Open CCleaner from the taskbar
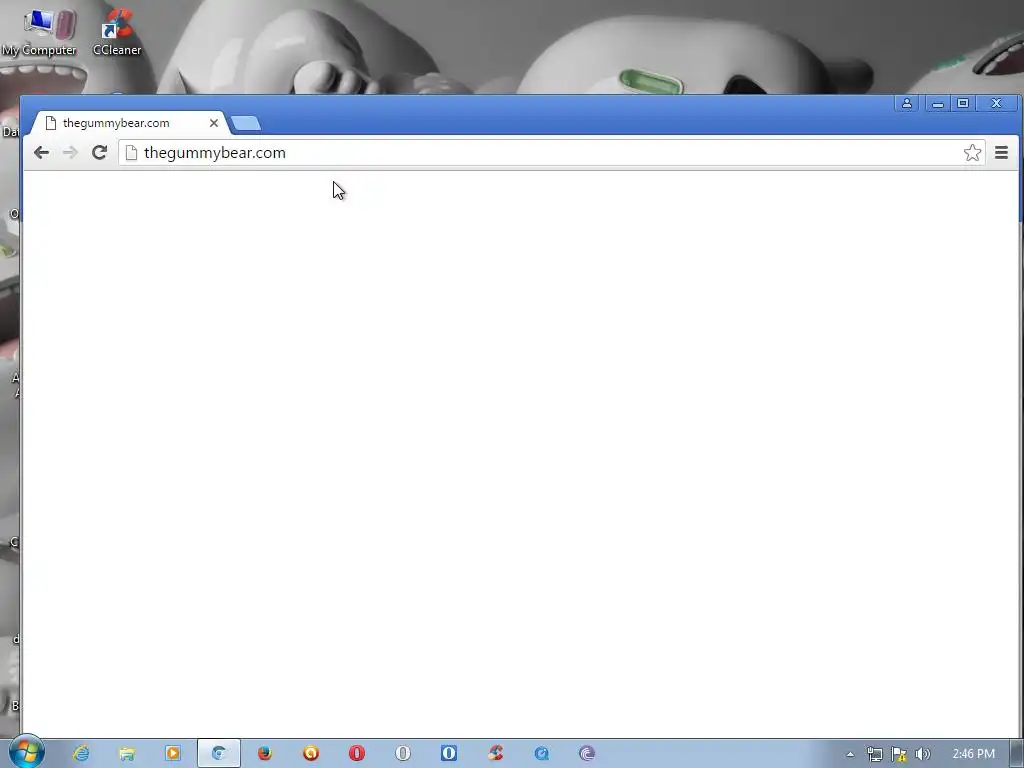The height and width of the screenshot is (768, 1024). tap(495, 754)
